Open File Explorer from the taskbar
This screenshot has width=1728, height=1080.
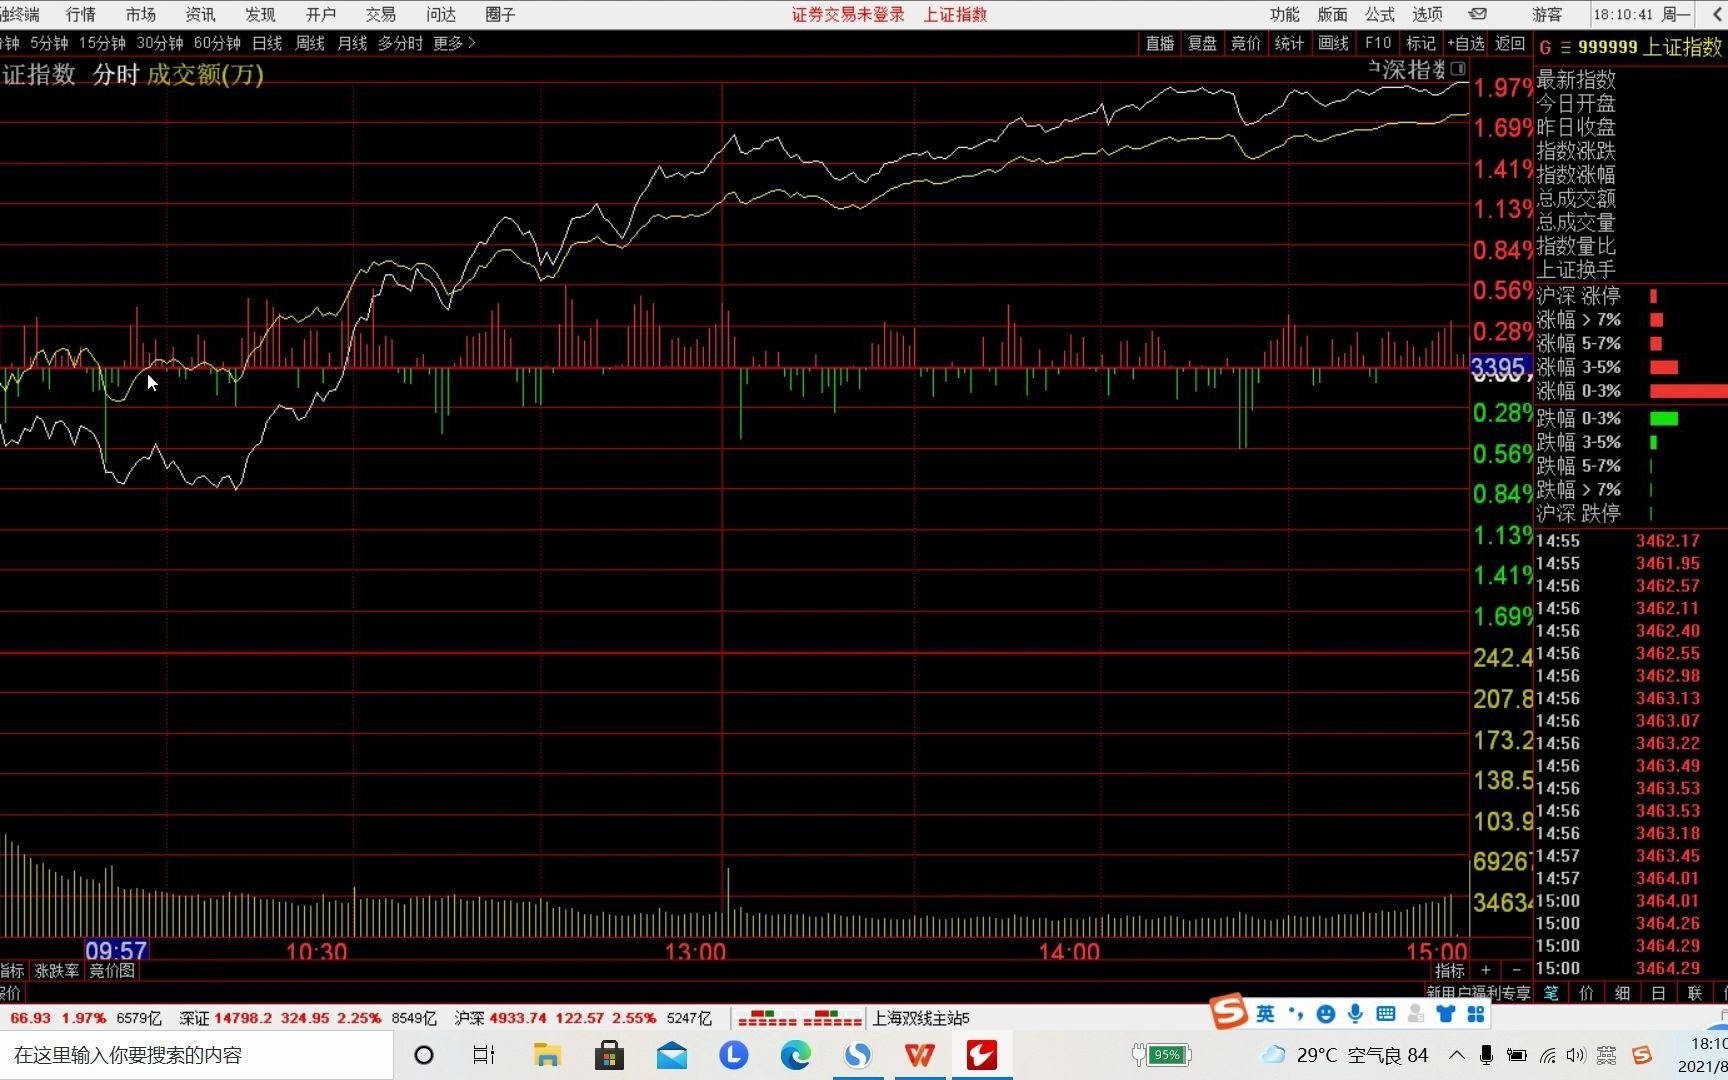tap(547, 1055)
